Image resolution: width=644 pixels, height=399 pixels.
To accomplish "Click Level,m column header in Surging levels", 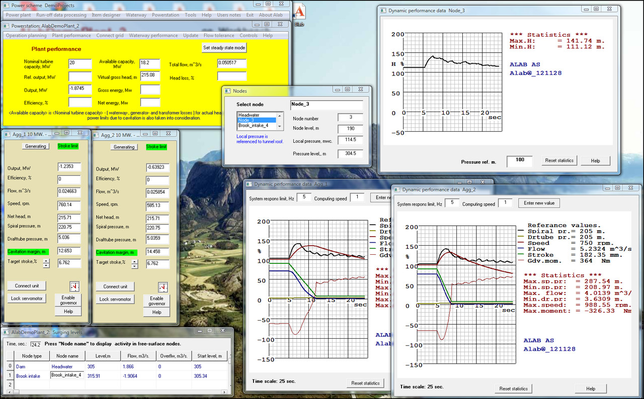I will tap(103, 356).
